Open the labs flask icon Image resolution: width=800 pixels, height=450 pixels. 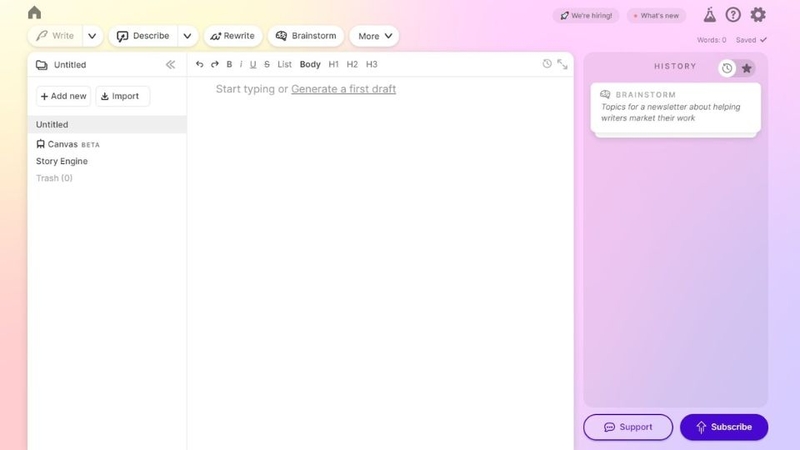[x=710, y=15]
